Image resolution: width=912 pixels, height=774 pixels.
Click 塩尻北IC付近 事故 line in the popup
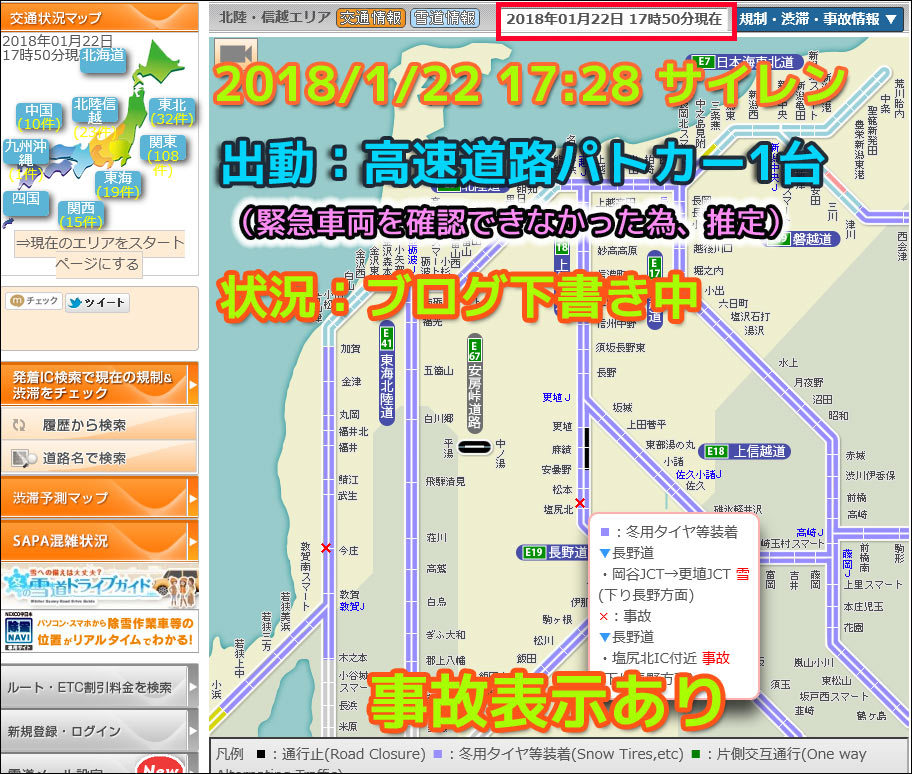pyautogui.click(x=665, y=658)
